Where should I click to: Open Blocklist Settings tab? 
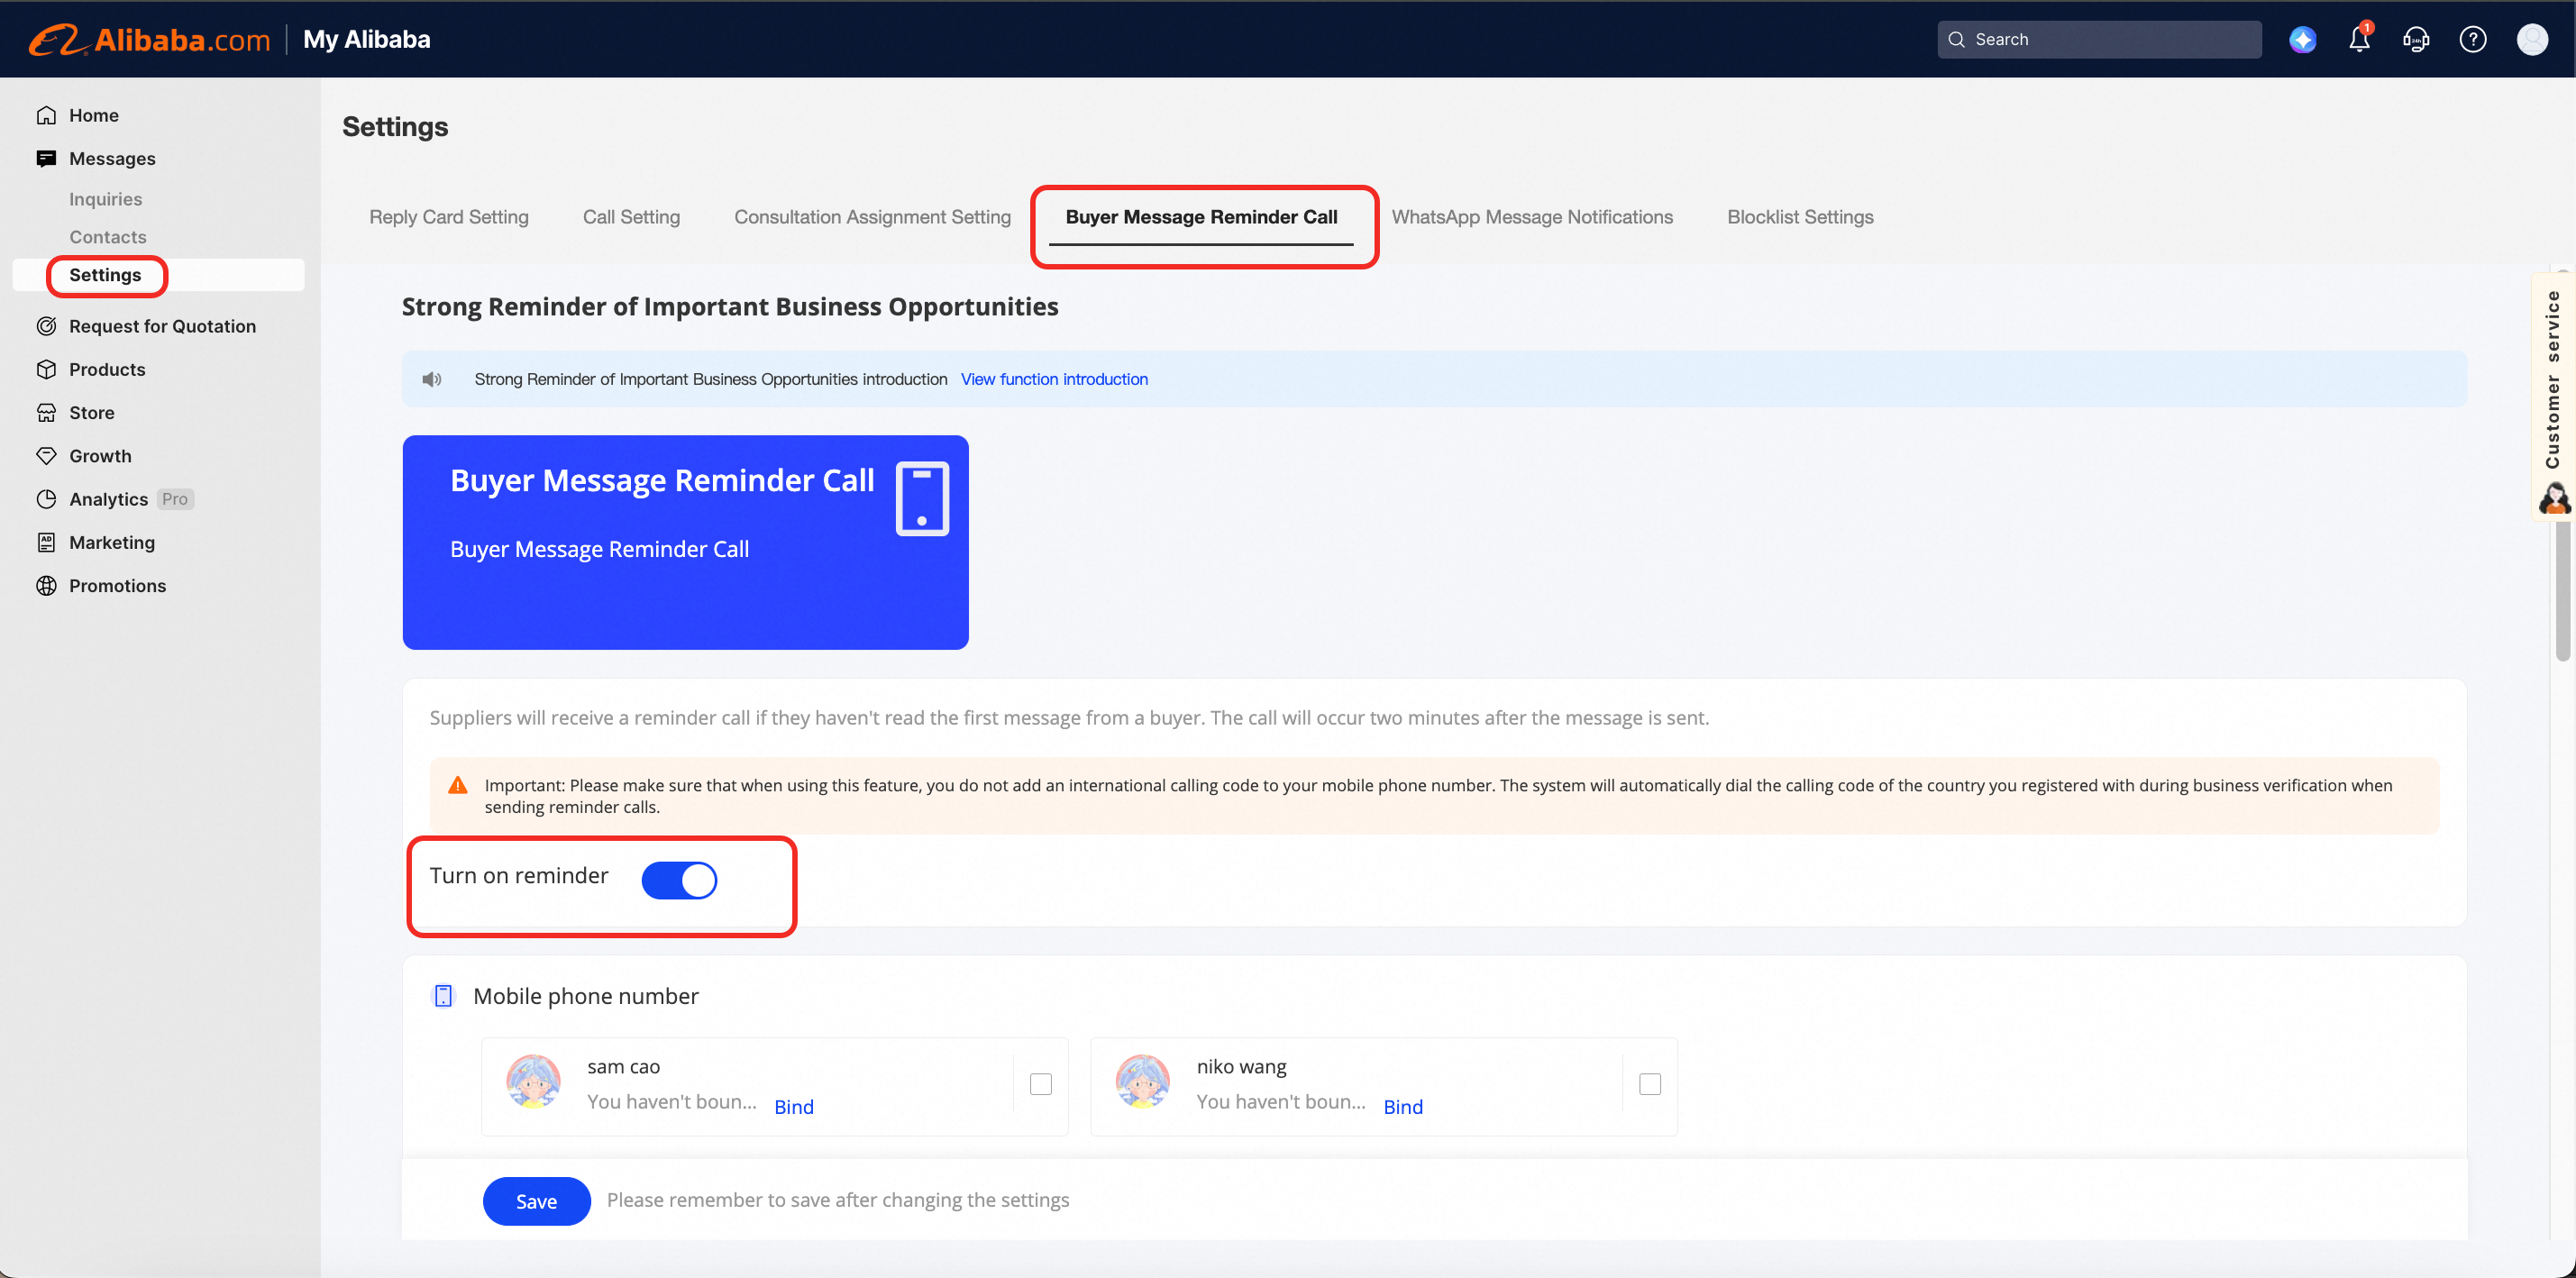click(1800, 217)
